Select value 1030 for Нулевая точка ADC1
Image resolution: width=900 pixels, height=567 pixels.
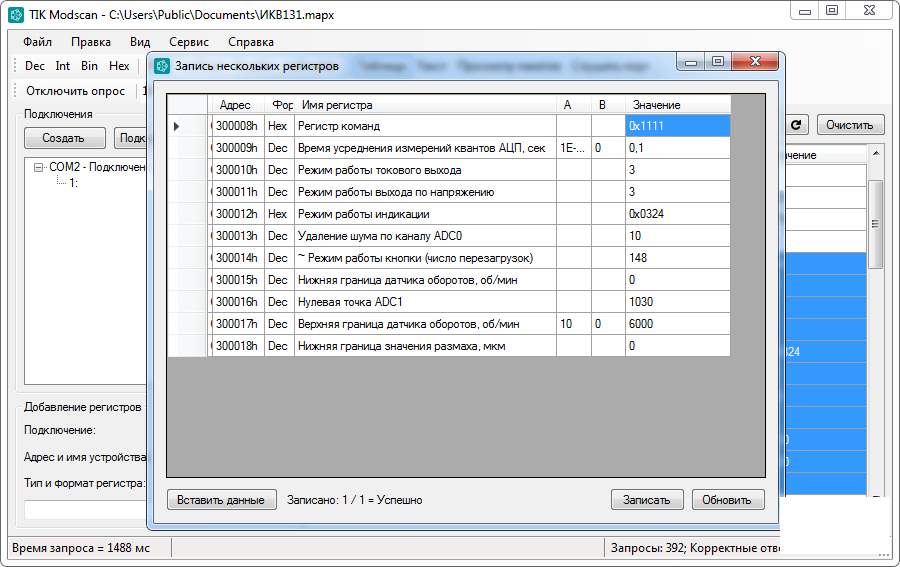click(x=678, y=302)
